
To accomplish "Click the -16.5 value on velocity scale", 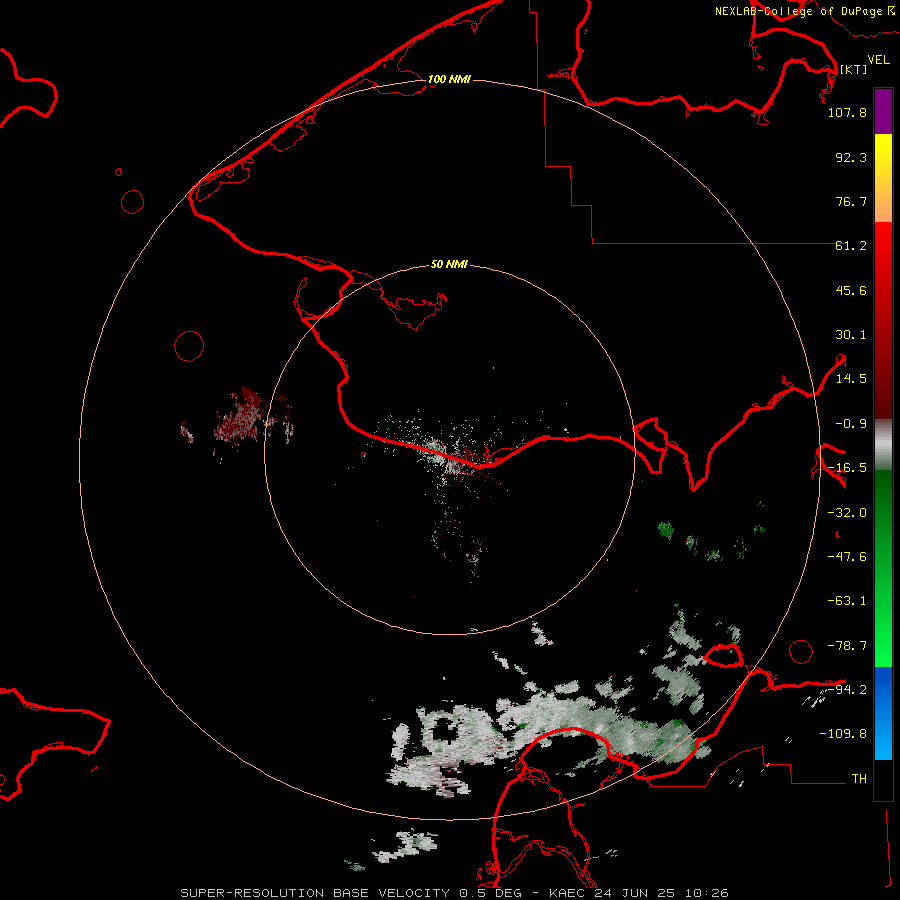I will pos(847,468).
